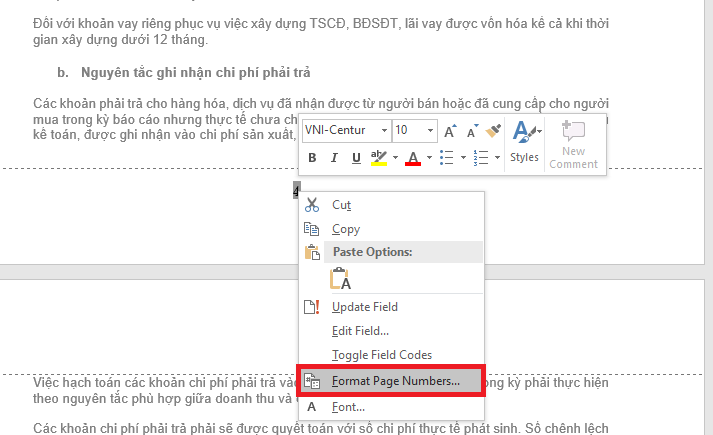
Task: Open bullet library dropdown arrow
Action: 463,158
